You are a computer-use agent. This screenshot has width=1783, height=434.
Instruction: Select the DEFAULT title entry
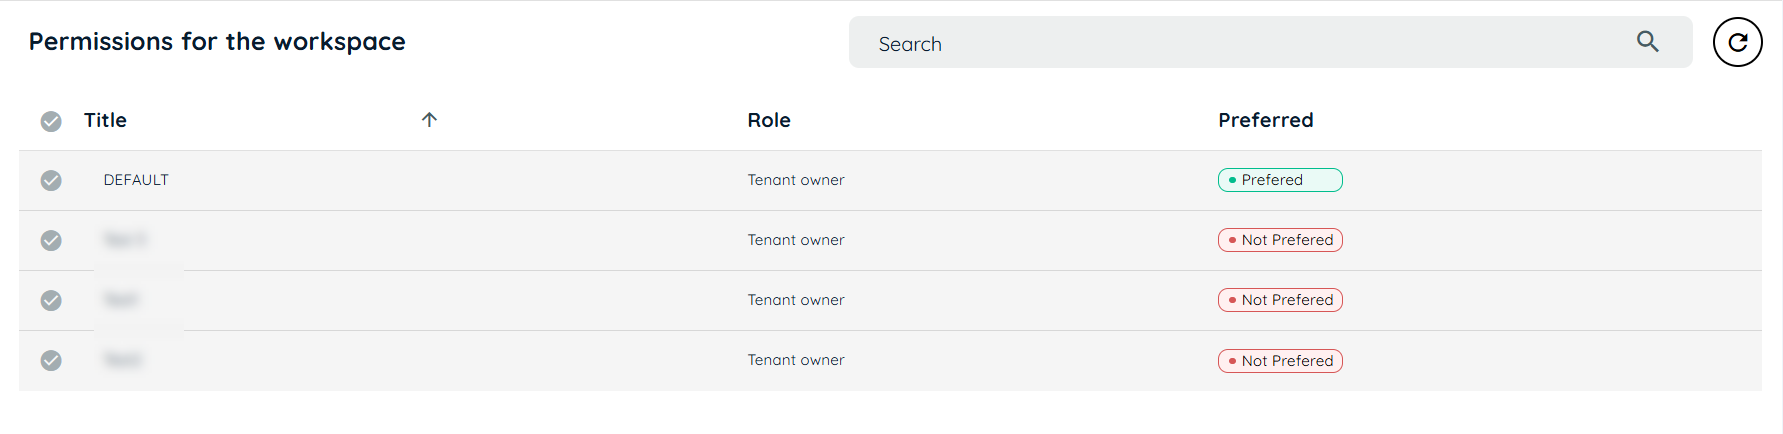coord(136,180)
